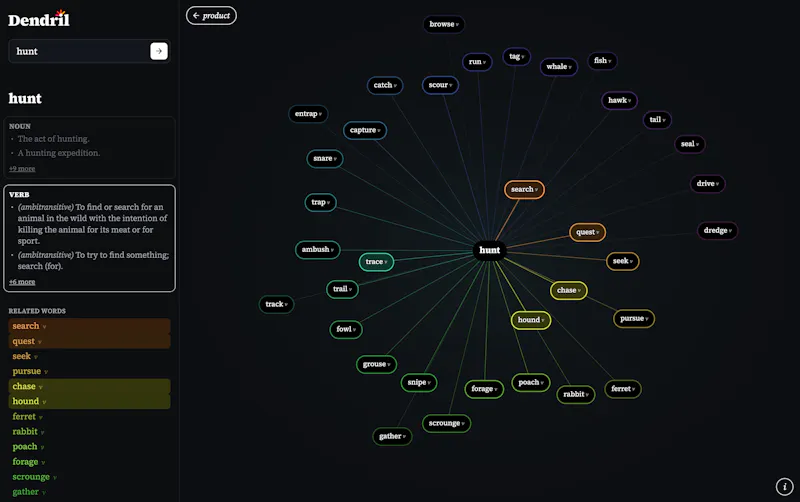800x502 pixels.
Task: Select the quest graph node
Action: click(587, 233)
